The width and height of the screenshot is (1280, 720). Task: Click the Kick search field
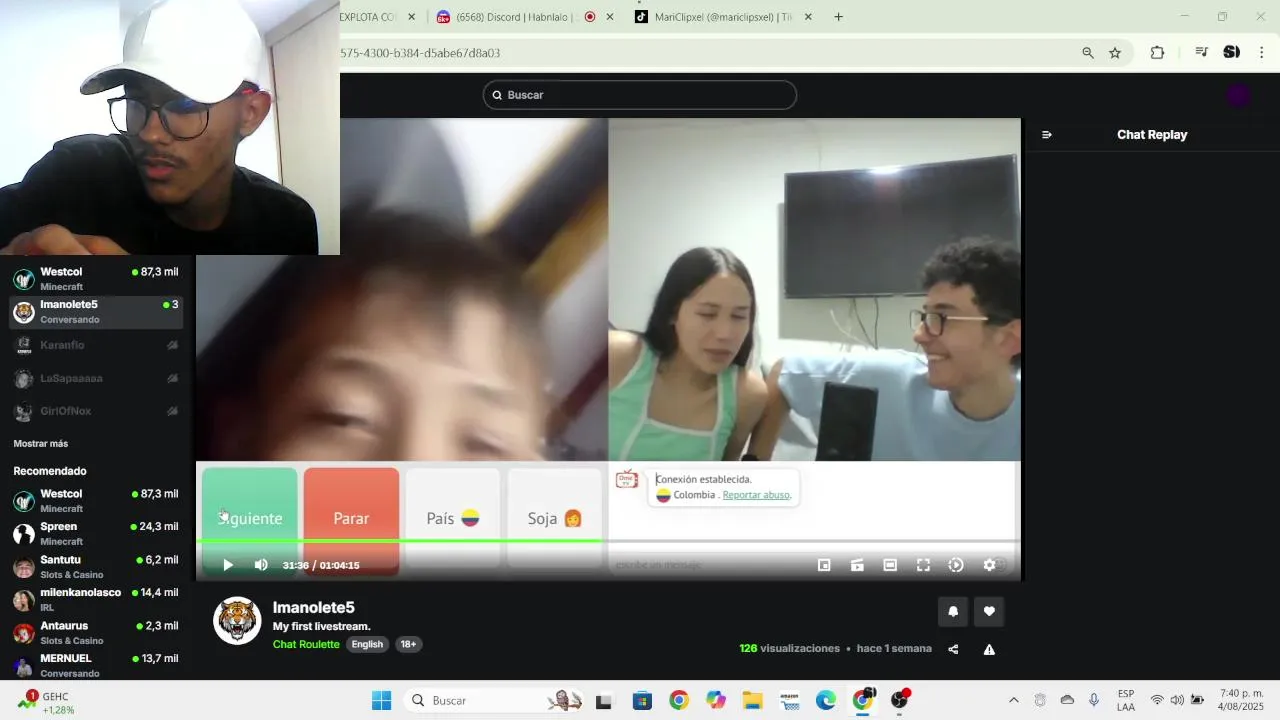coord(640,95)
